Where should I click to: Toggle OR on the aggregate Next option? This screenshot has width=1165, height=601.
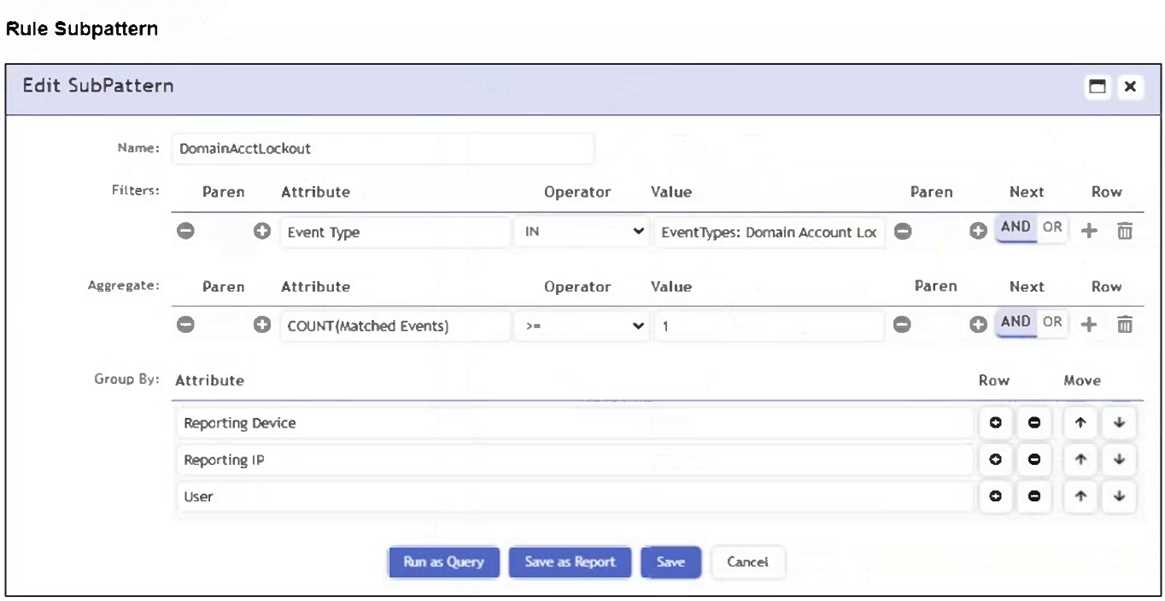[x=1051, y=322]
